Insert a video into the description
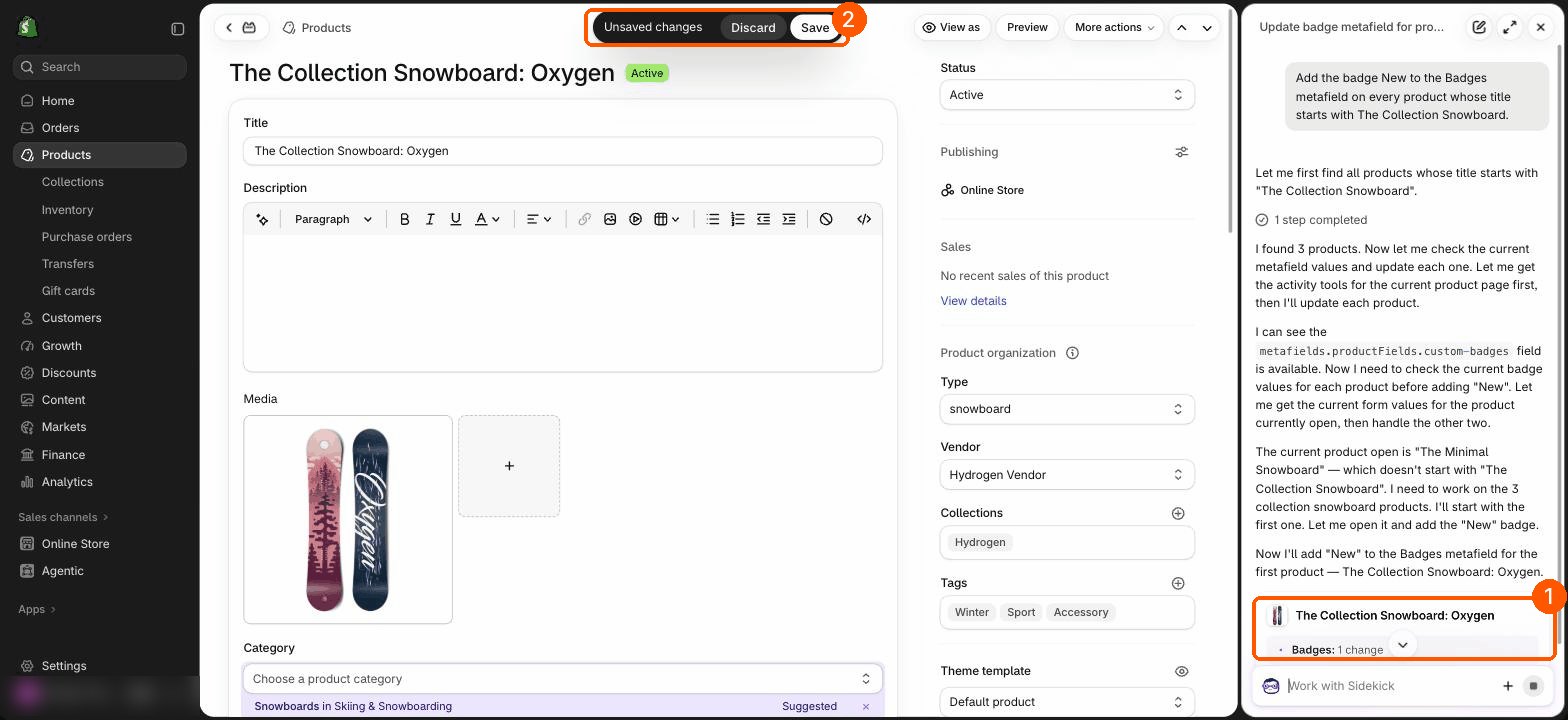The height and width of the screenshot is (720, 1568). (x=636, y=219)
